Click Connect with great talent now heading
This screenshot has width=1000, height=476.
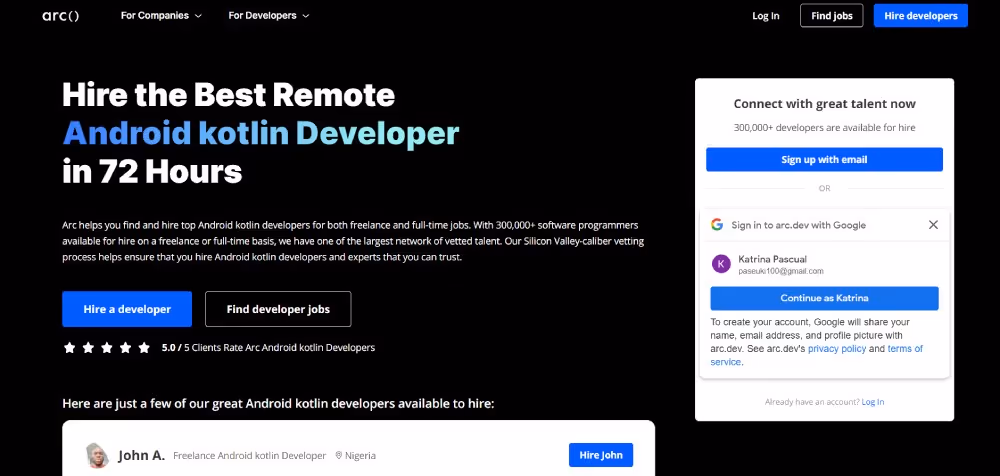tap(824, 104)
